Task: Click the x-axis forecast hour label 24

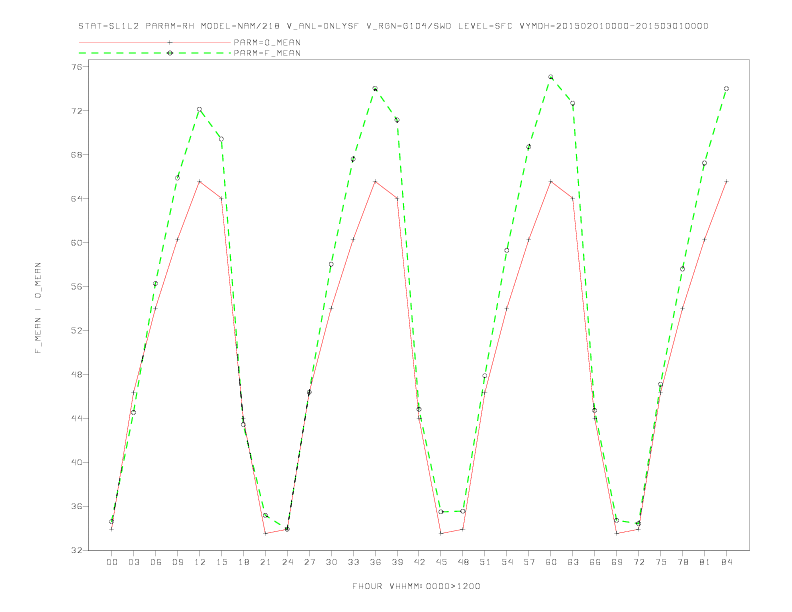Action: pos(287,562)
